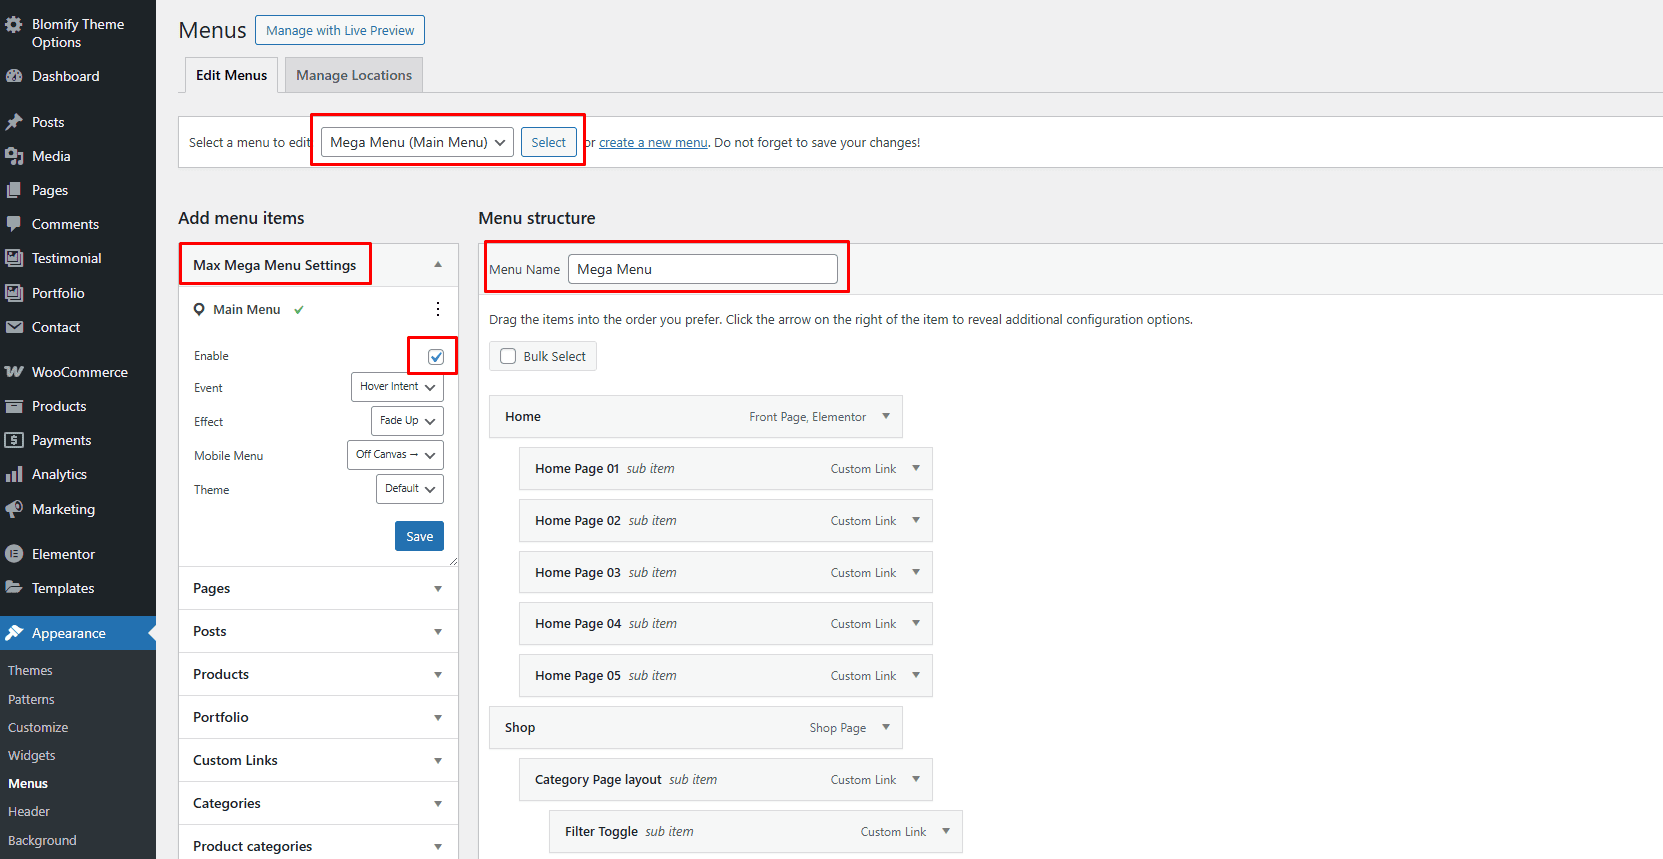Expand the Portfolio accordion panel
Image resolution: width=1663 pixels, height=859 pixels.
tap(438, 718)
